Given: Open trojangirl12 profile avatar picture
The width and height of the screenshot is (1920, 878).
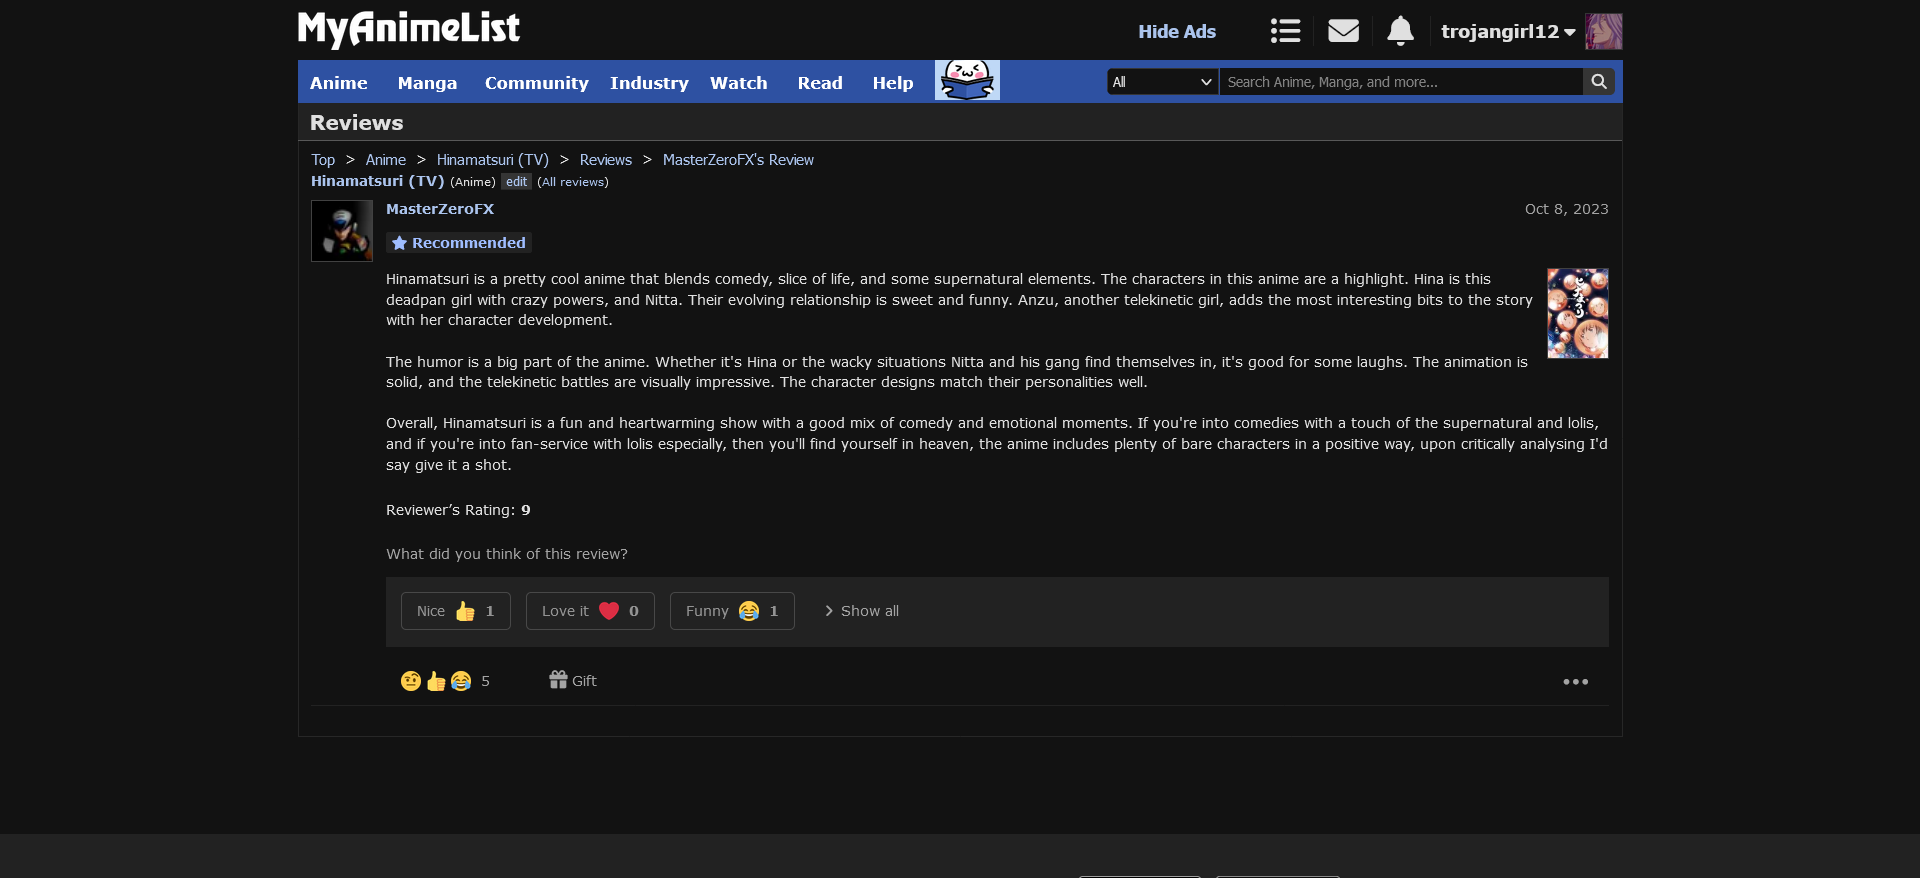Looking at the screenshot, I should (x=1603, y=31).
